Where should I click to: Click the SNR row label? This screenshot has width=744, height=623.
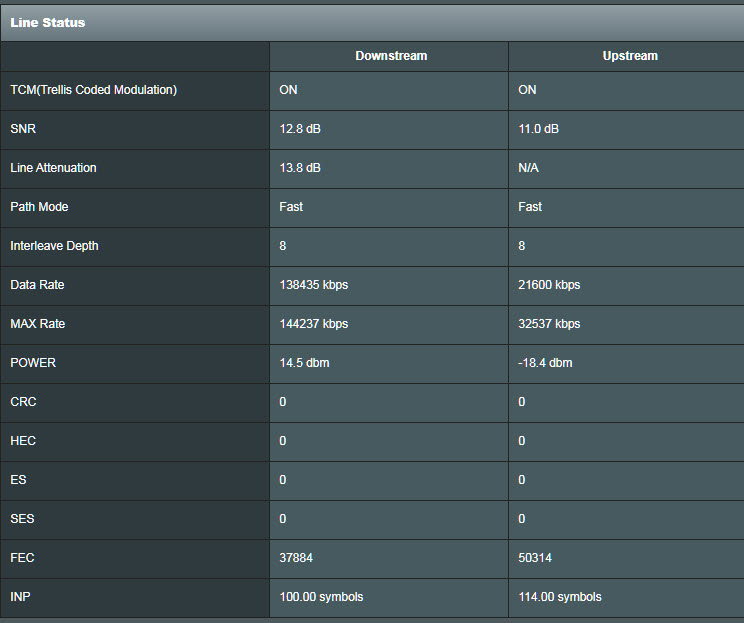click(23, 129)
